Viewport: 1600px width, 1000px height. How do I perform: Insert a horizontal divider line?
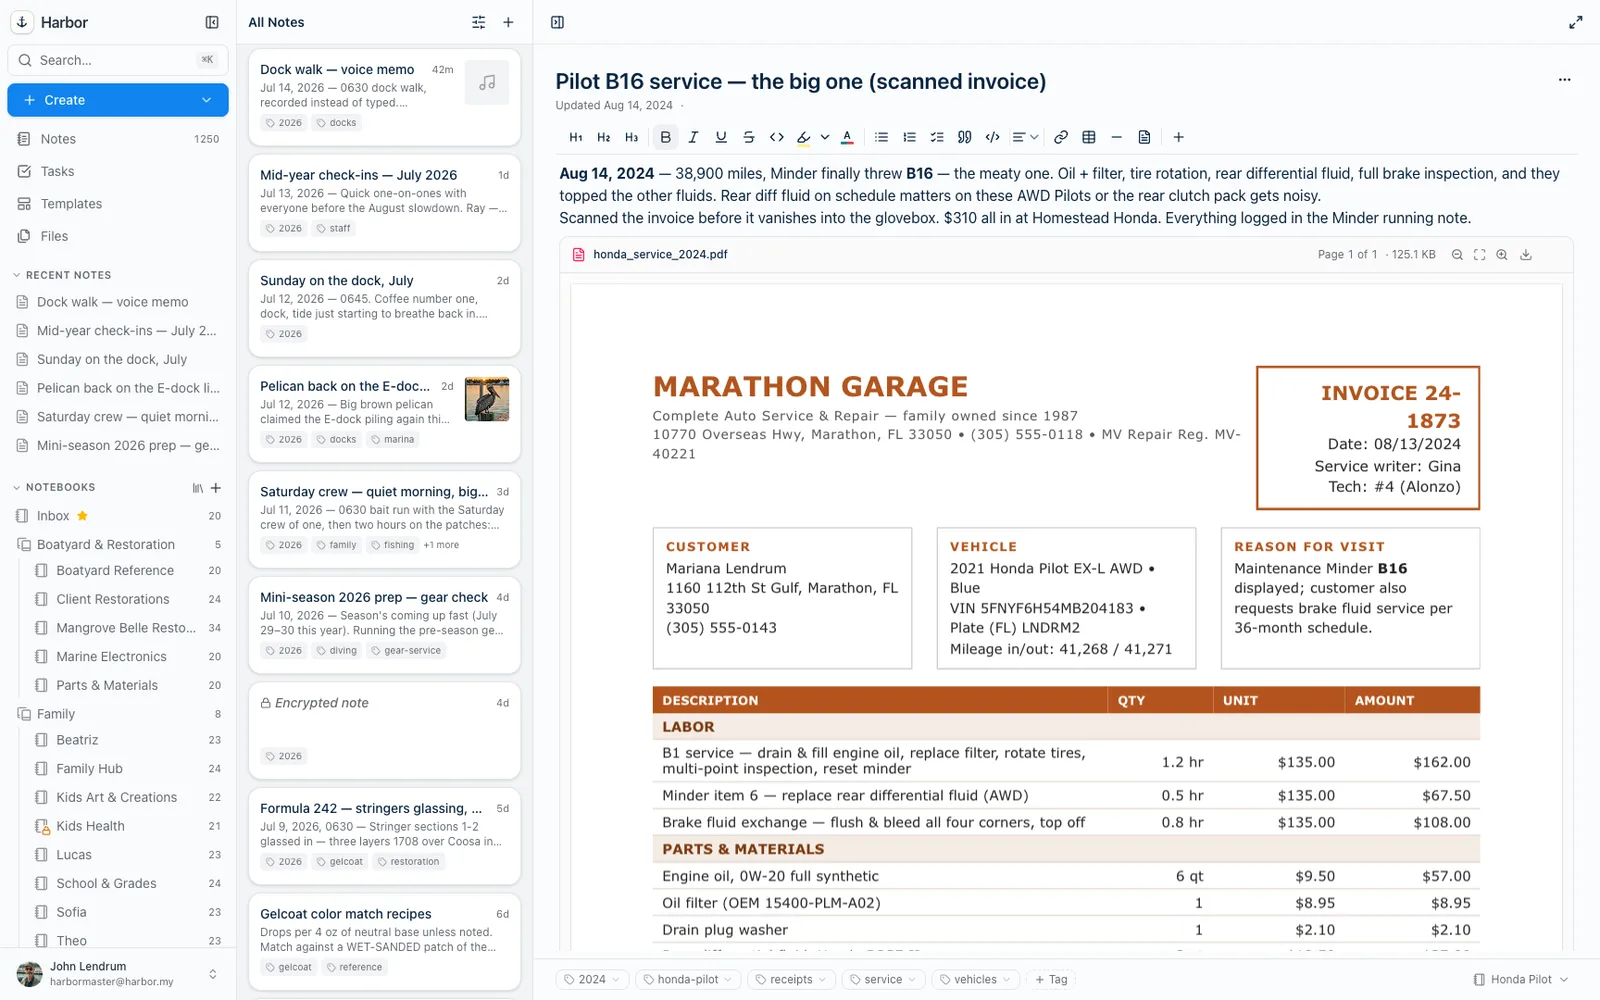(x=1117, y=137)
